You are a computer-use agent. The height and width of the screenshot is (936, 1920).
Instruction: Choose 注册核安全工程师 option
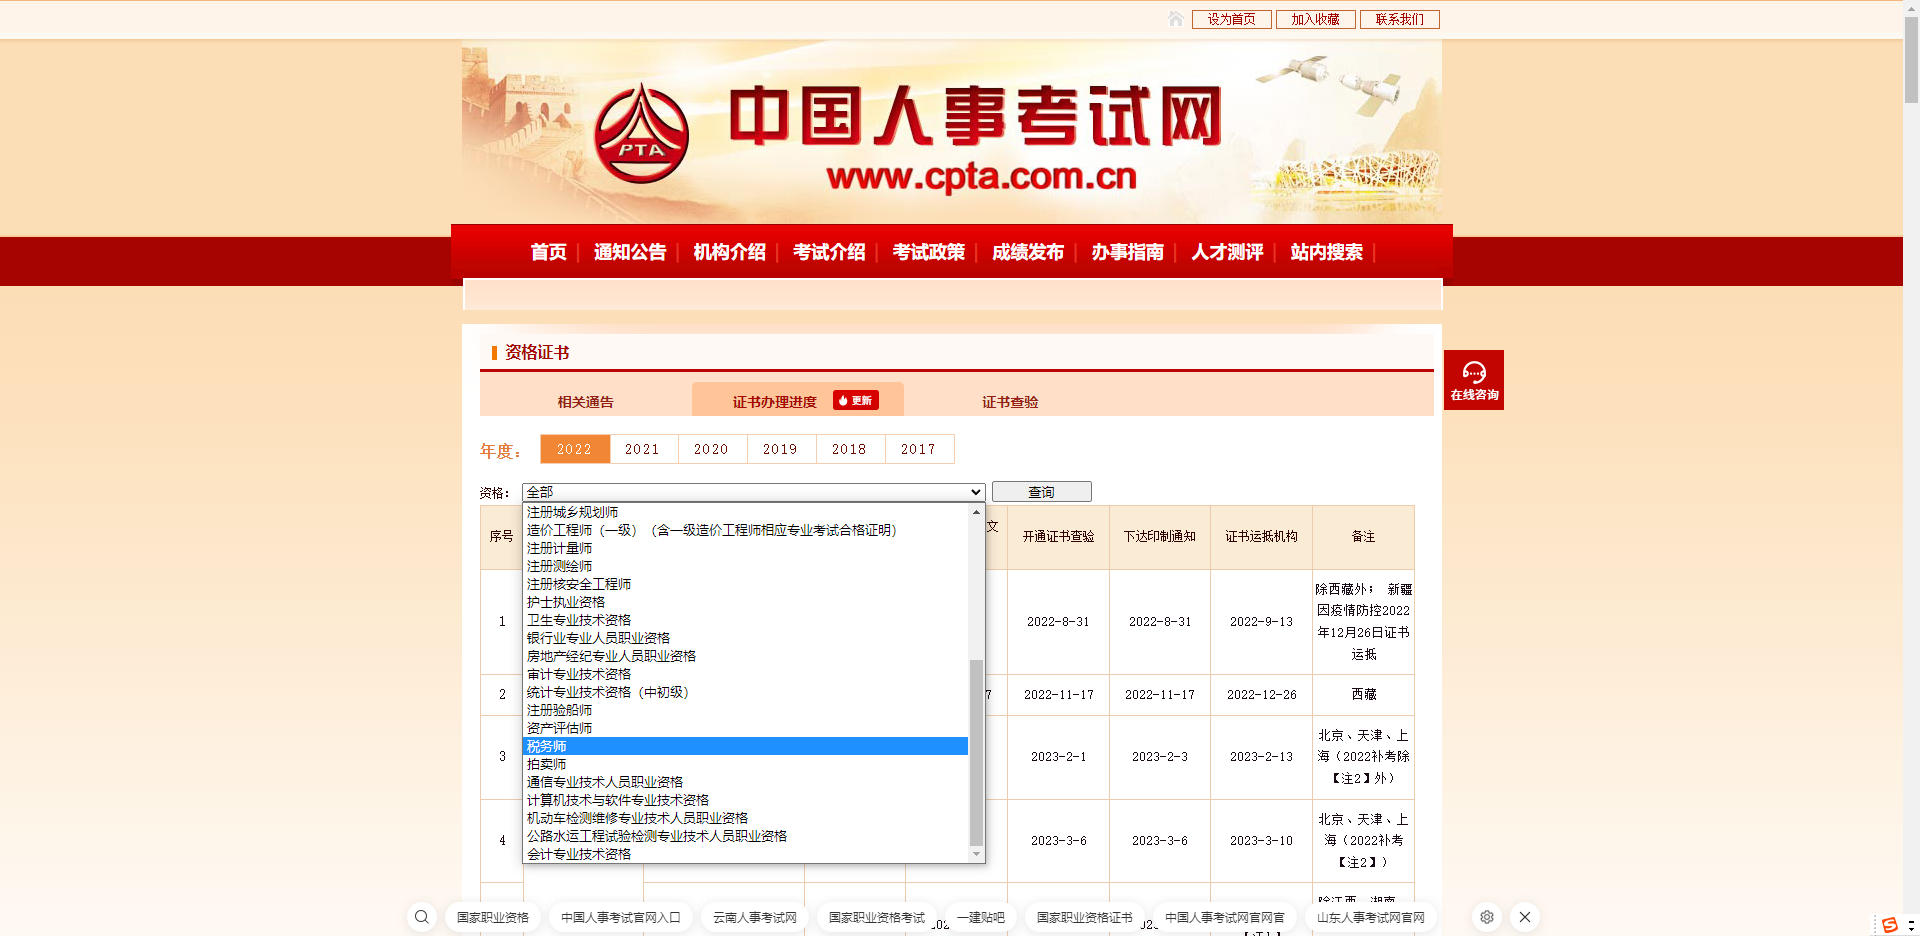pyautogui.click(x=746, y=584)
